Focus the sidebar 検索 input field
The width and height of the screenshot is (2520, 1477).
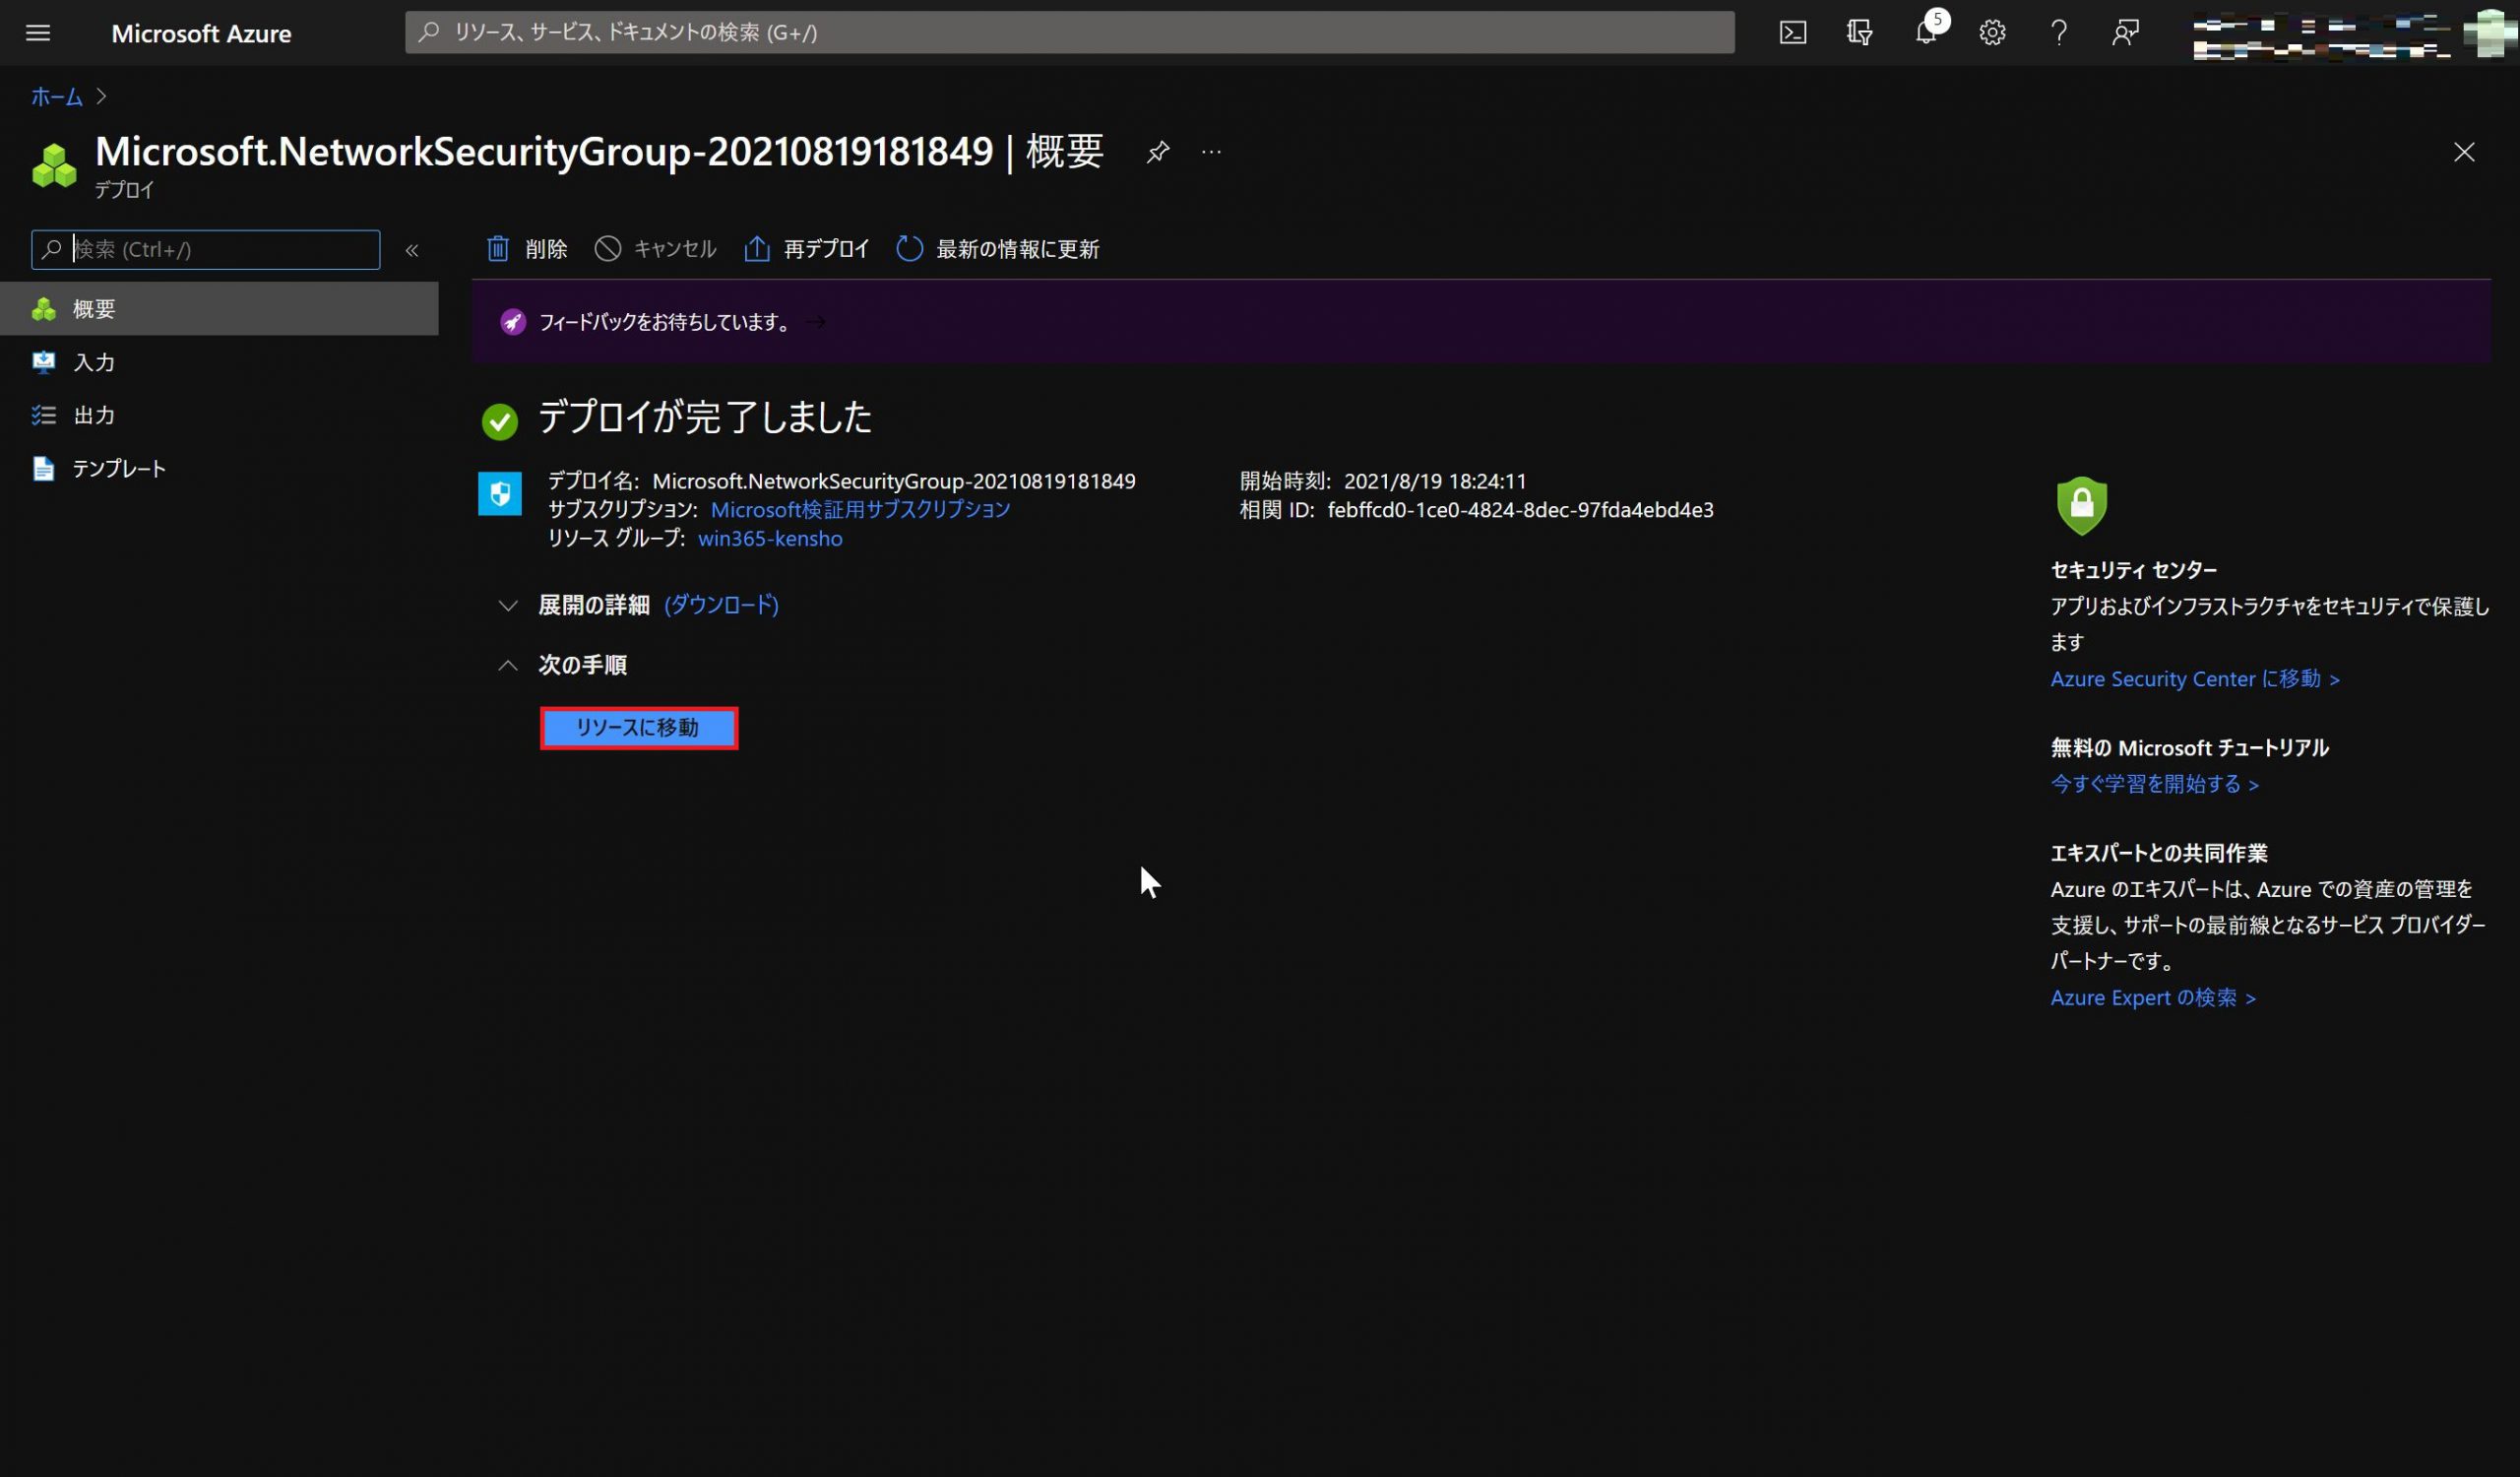click(x=220, y=250)
